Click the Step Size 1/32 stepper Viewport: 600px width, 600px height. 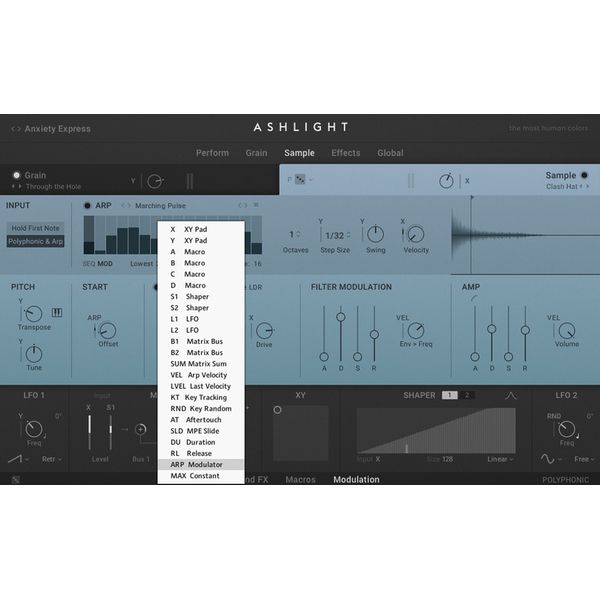(x=338, y=235)
